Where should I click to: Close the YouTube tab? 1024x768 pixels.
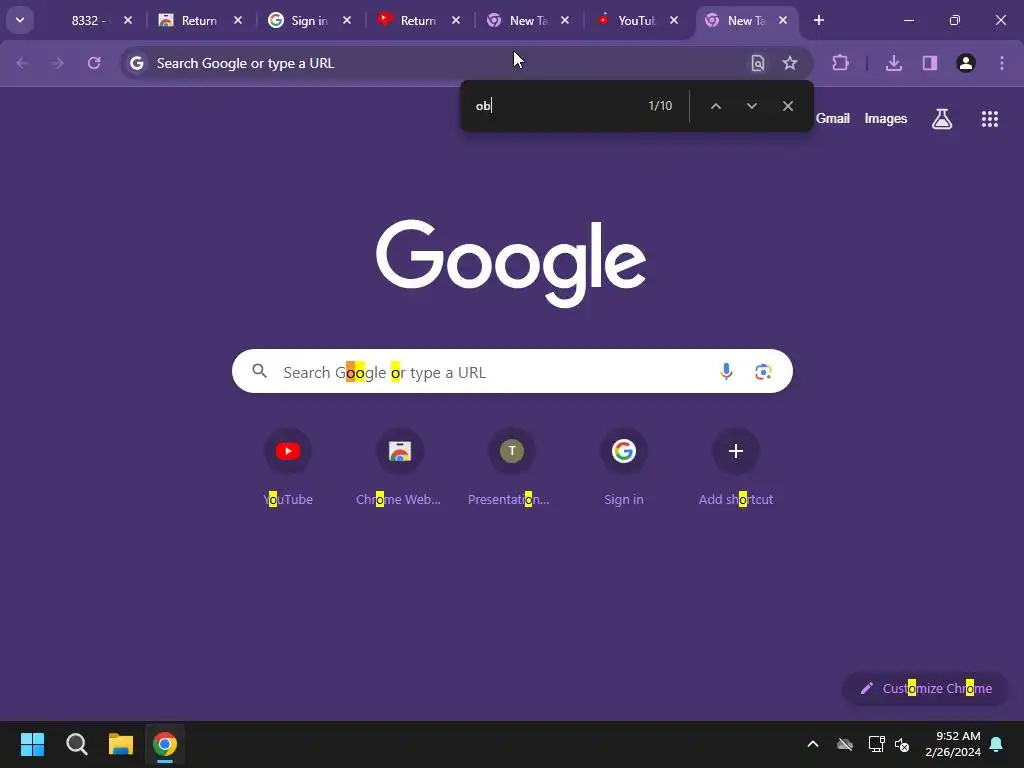coord(674,20)
